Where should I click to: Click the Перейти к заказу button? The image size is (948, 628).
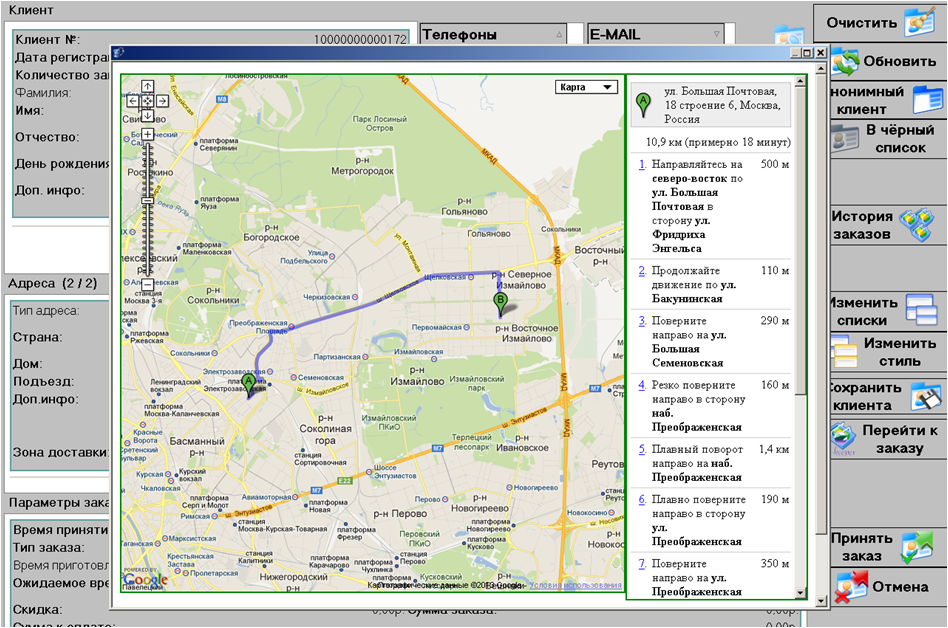pyautogui.click(x=888, y=439)
